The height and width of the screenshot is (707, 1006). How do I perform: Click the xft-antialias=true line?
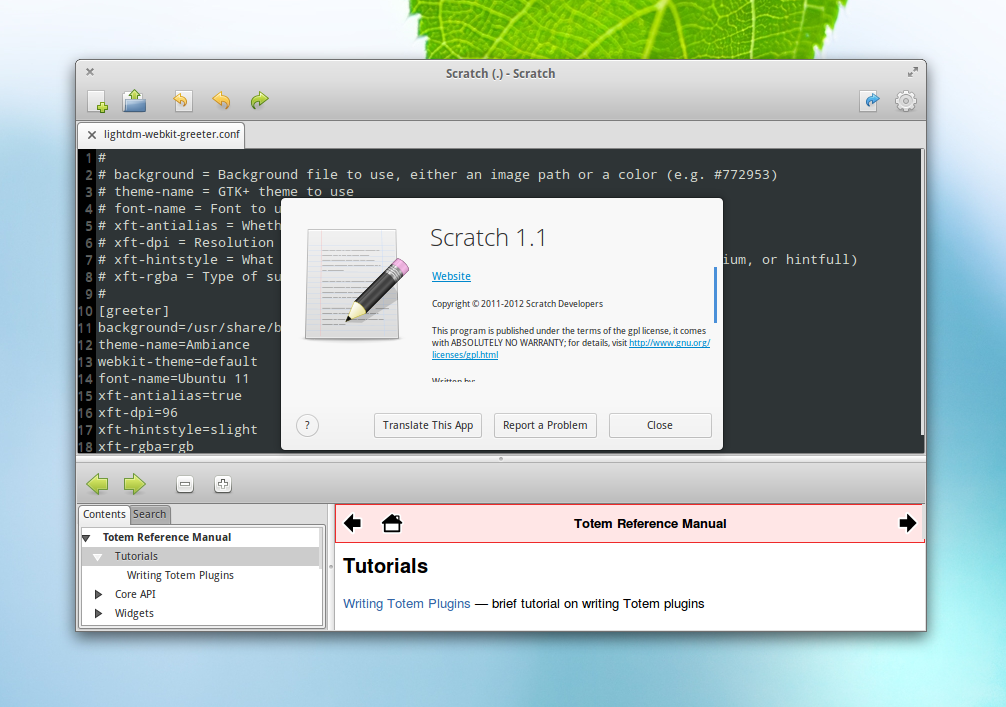[x=169, y=395]
